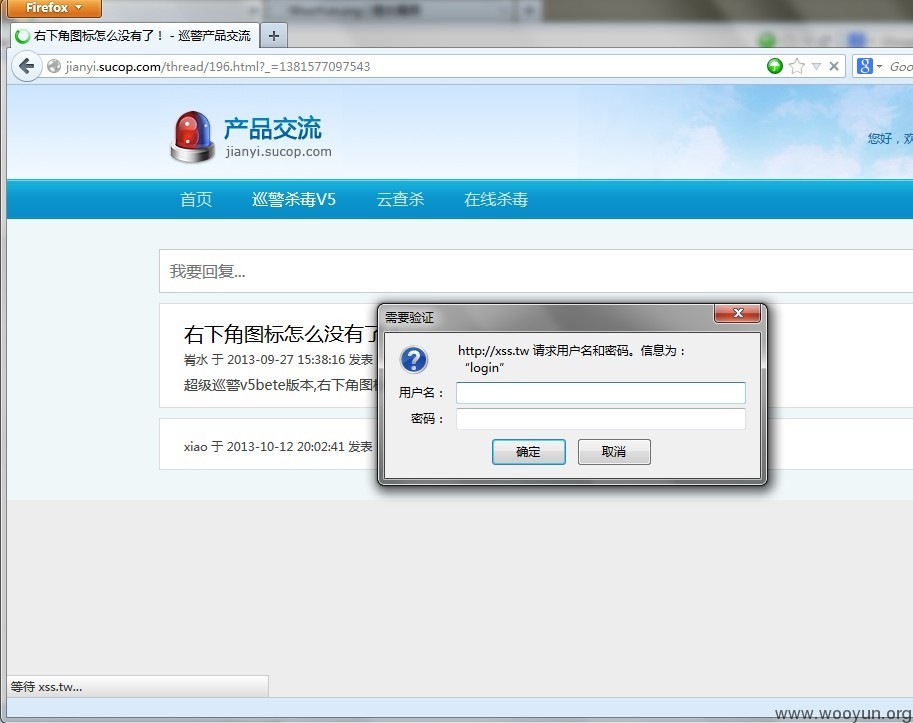Click the green arrow icon in address bar
The image size is (913, 723).
click(774, 66)
